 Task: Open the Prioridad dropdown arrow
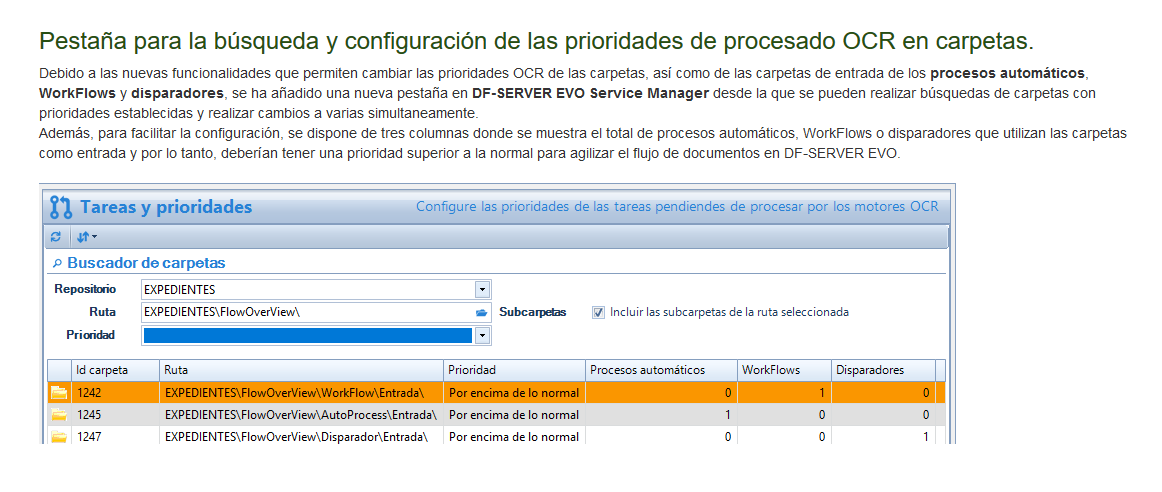[482, 335]
